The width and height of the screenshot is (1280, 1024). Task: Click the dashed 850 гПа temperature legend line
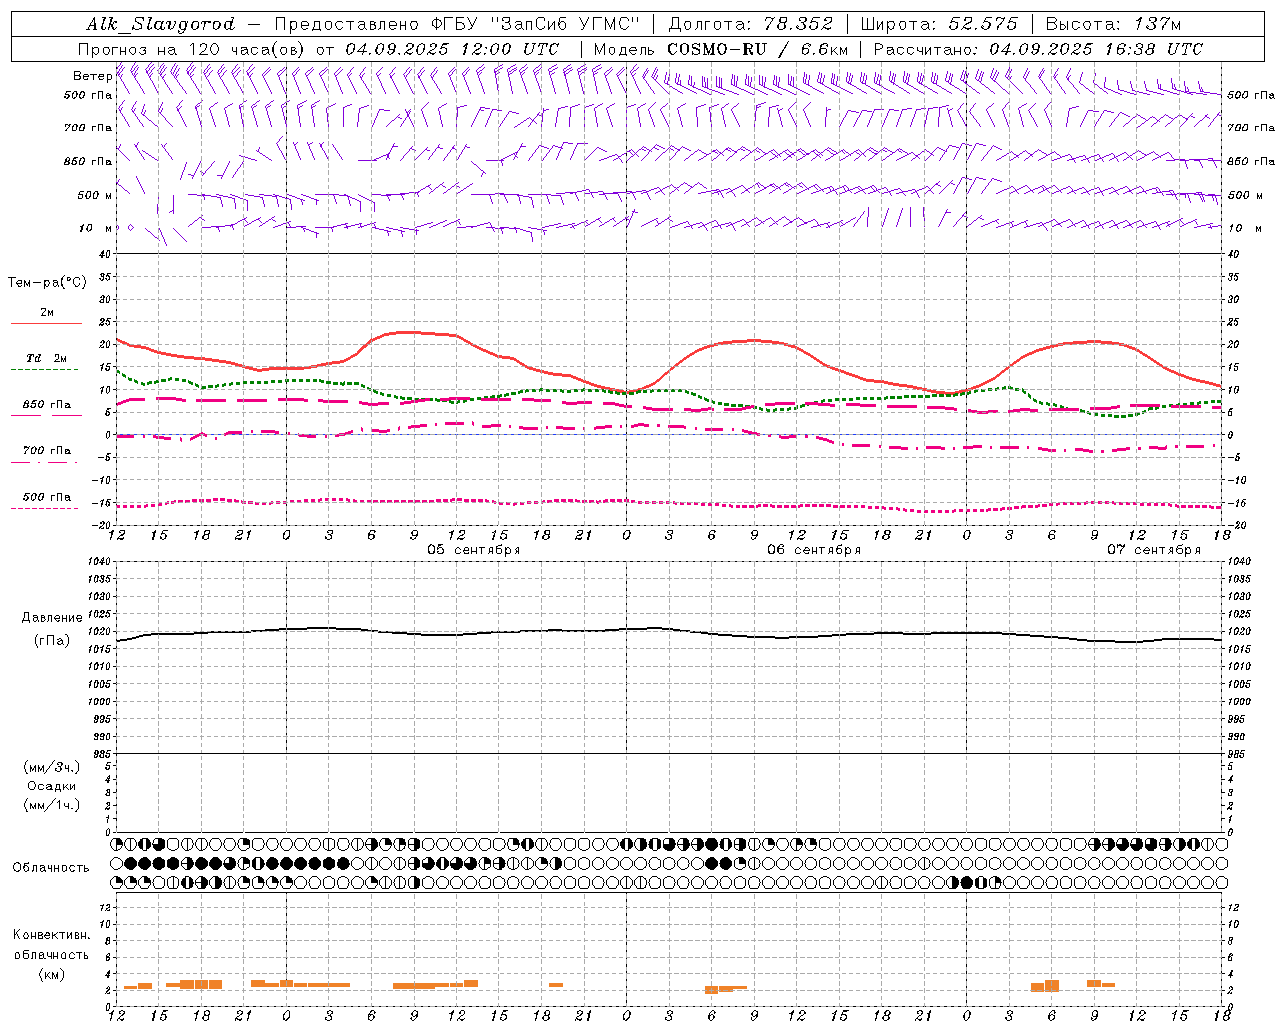point(45,415)
